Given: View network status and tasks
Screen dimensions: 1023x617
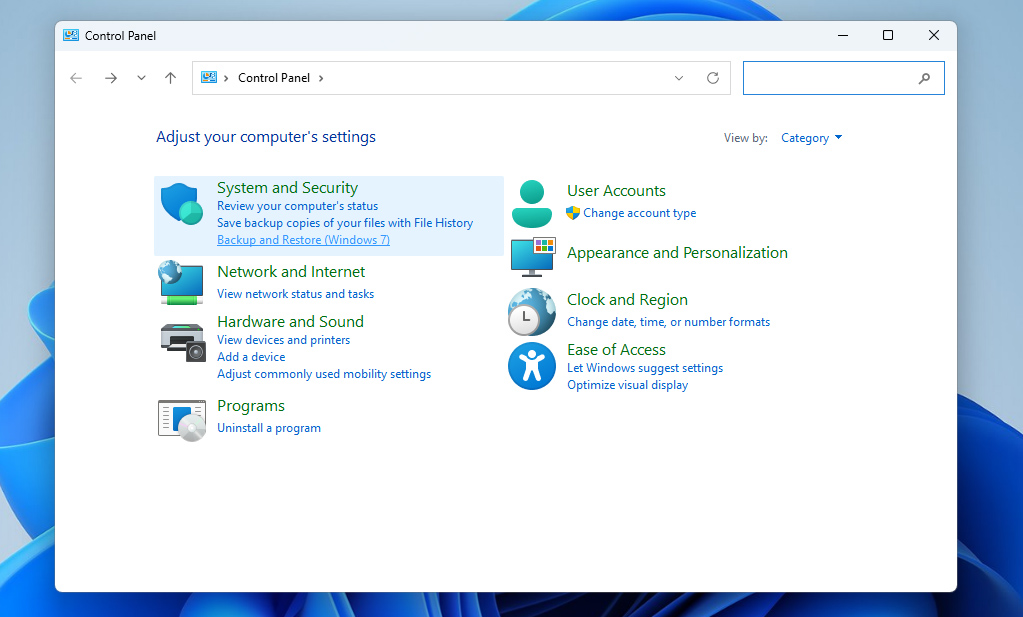Looking at the screenshot, I should tap(296, 294).
